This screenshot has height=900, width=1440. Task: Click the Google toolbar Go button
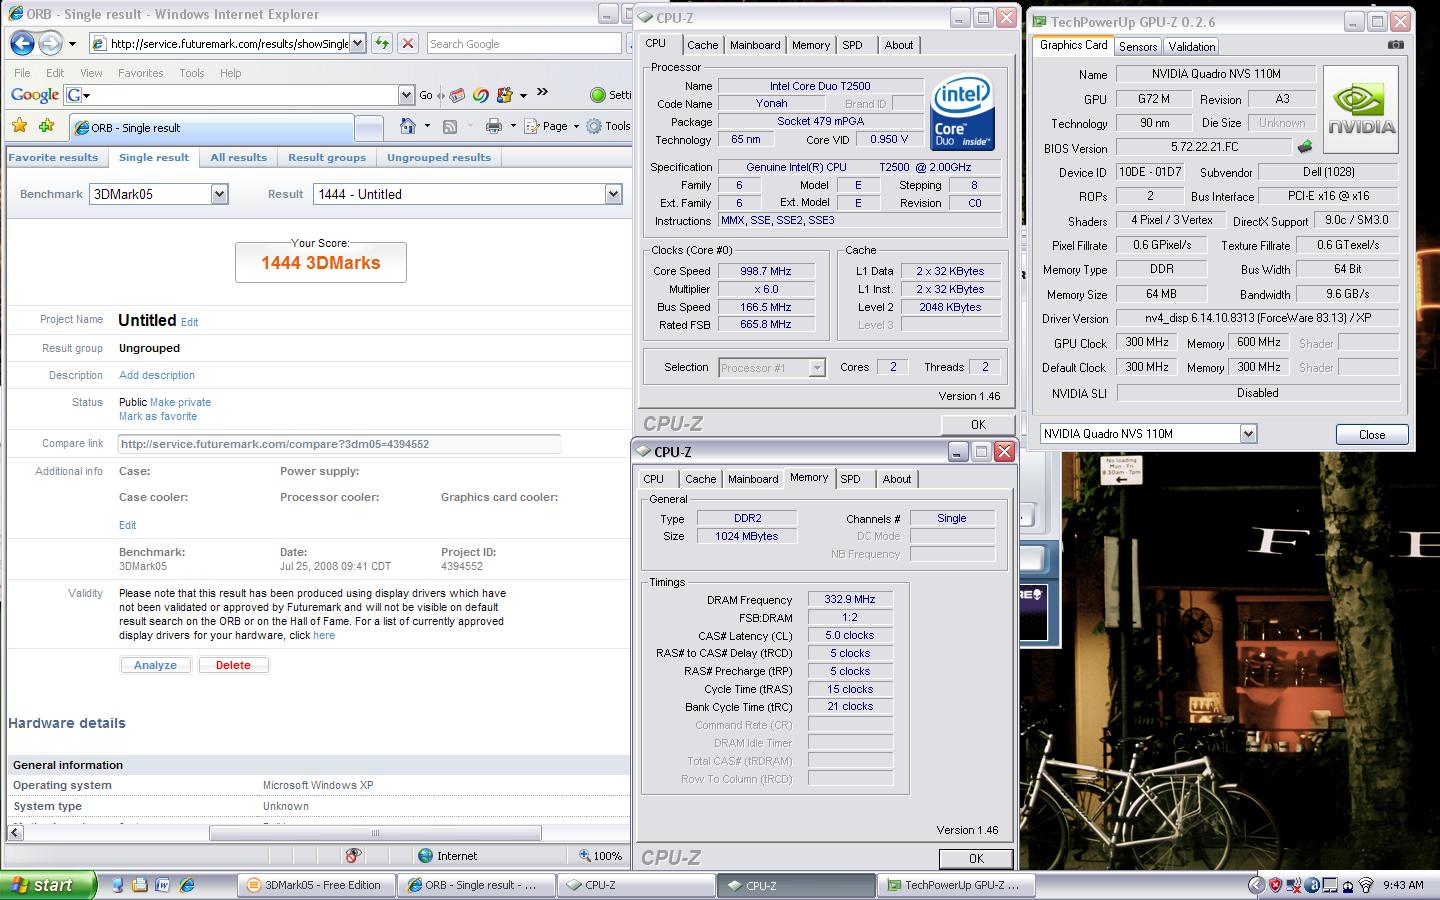click(426, 95)
